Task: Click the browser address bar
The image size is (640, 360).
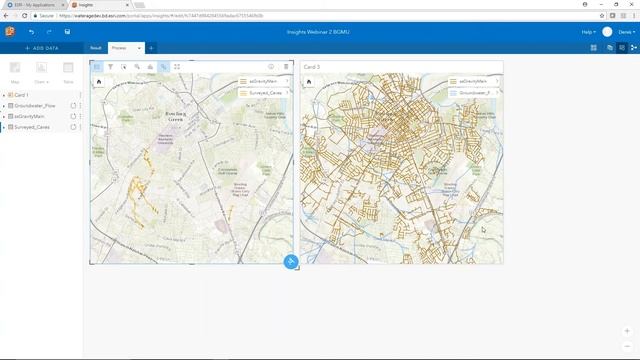Action: 314,16
